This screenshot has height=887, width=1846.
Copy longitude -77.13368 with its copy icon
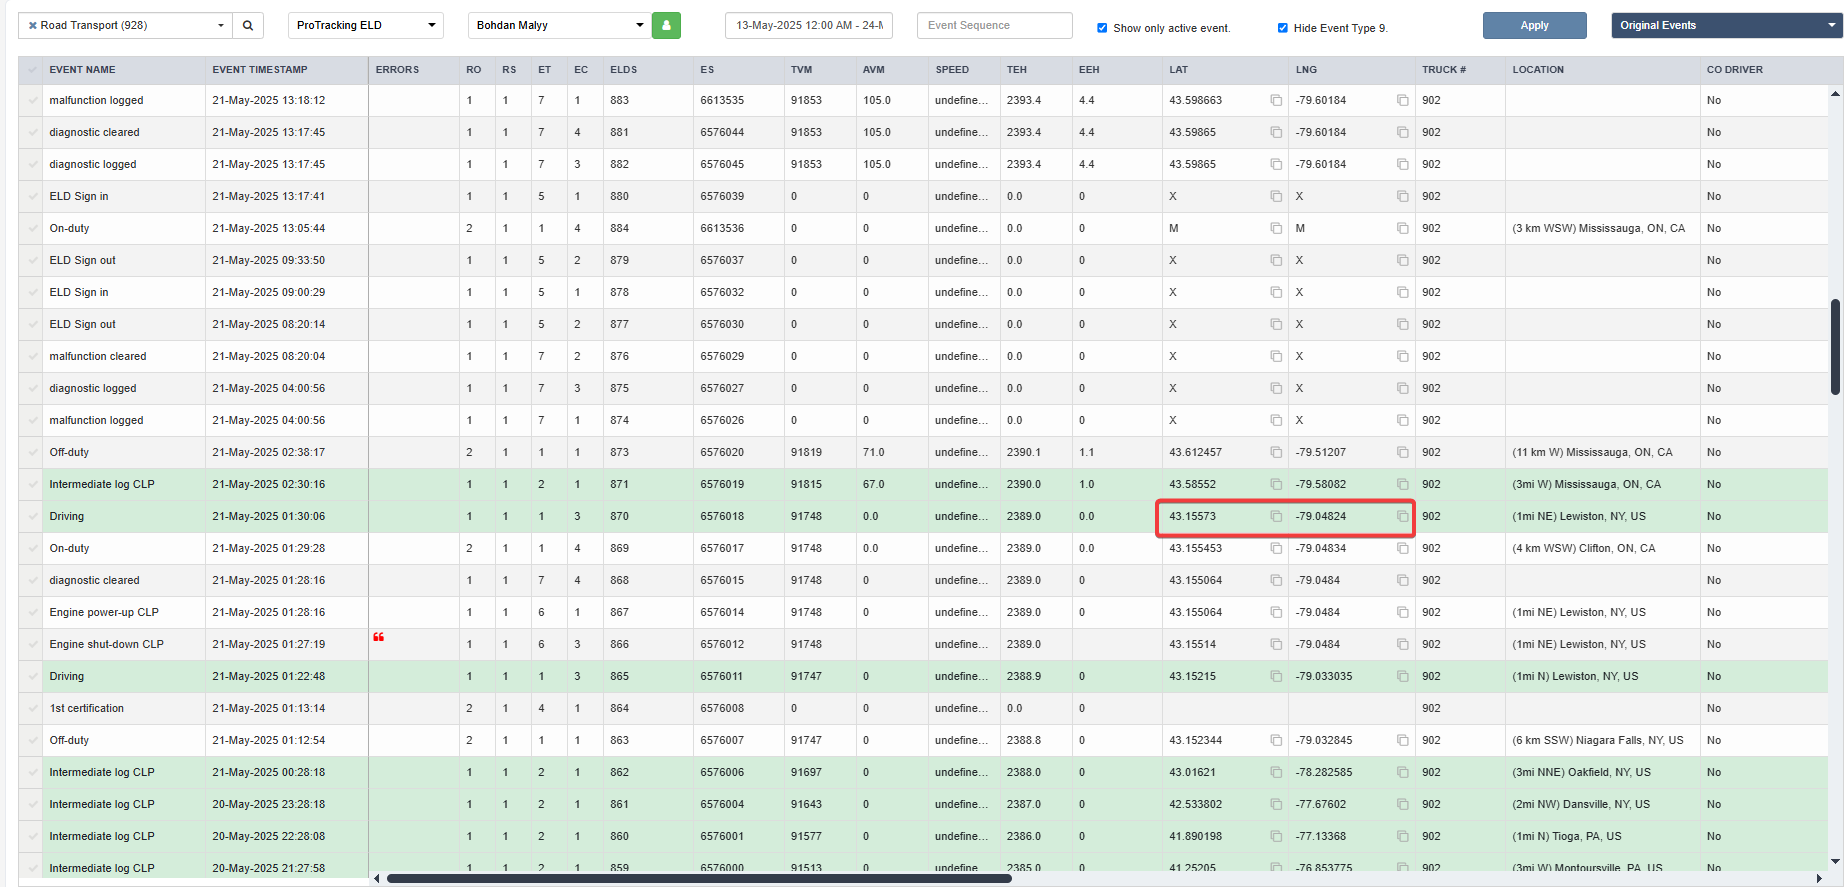pyautogui.click(x=1403, y=836)
